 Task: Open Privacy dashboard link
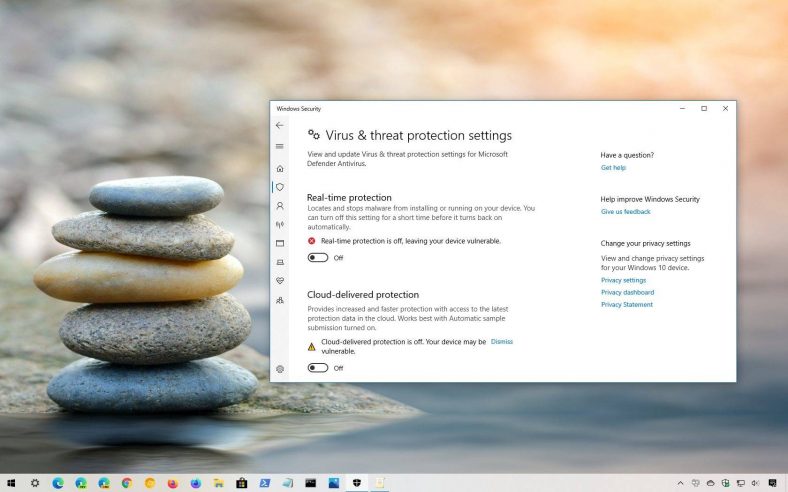click(627, 292)
